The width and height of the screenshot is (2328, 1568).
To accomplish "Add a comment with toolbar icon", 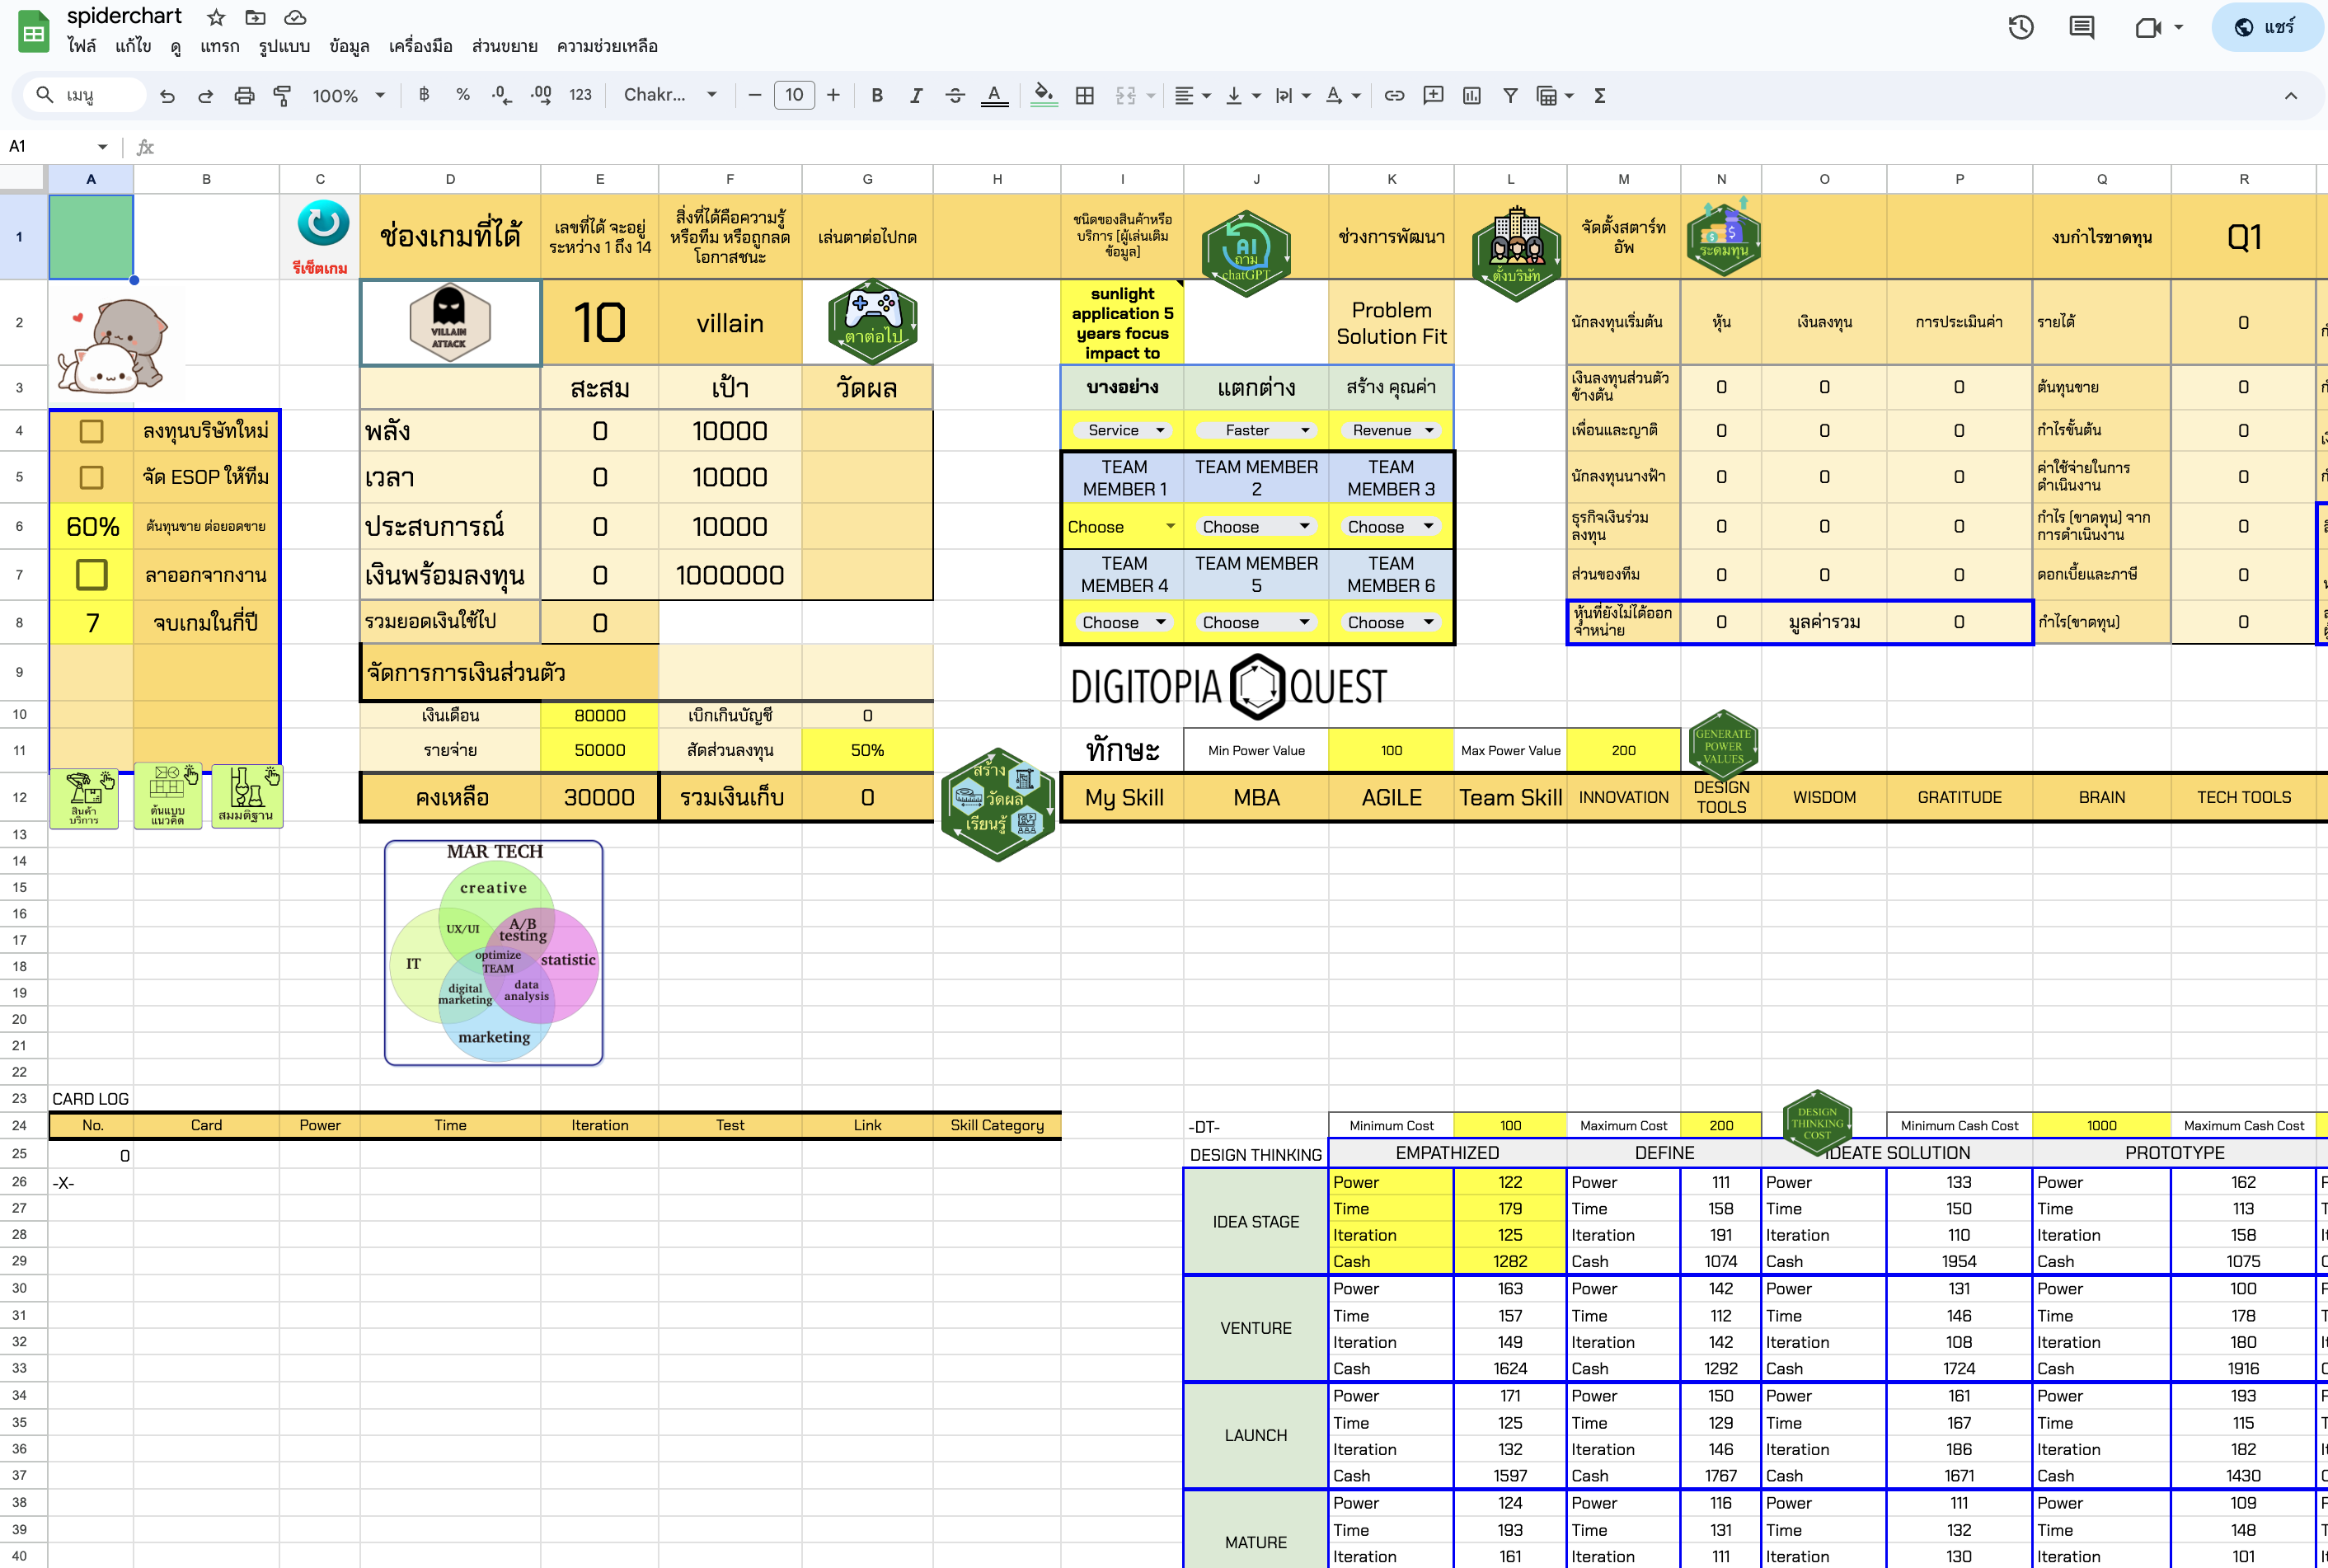I will pyautogui.click(x=1433, y=95).
